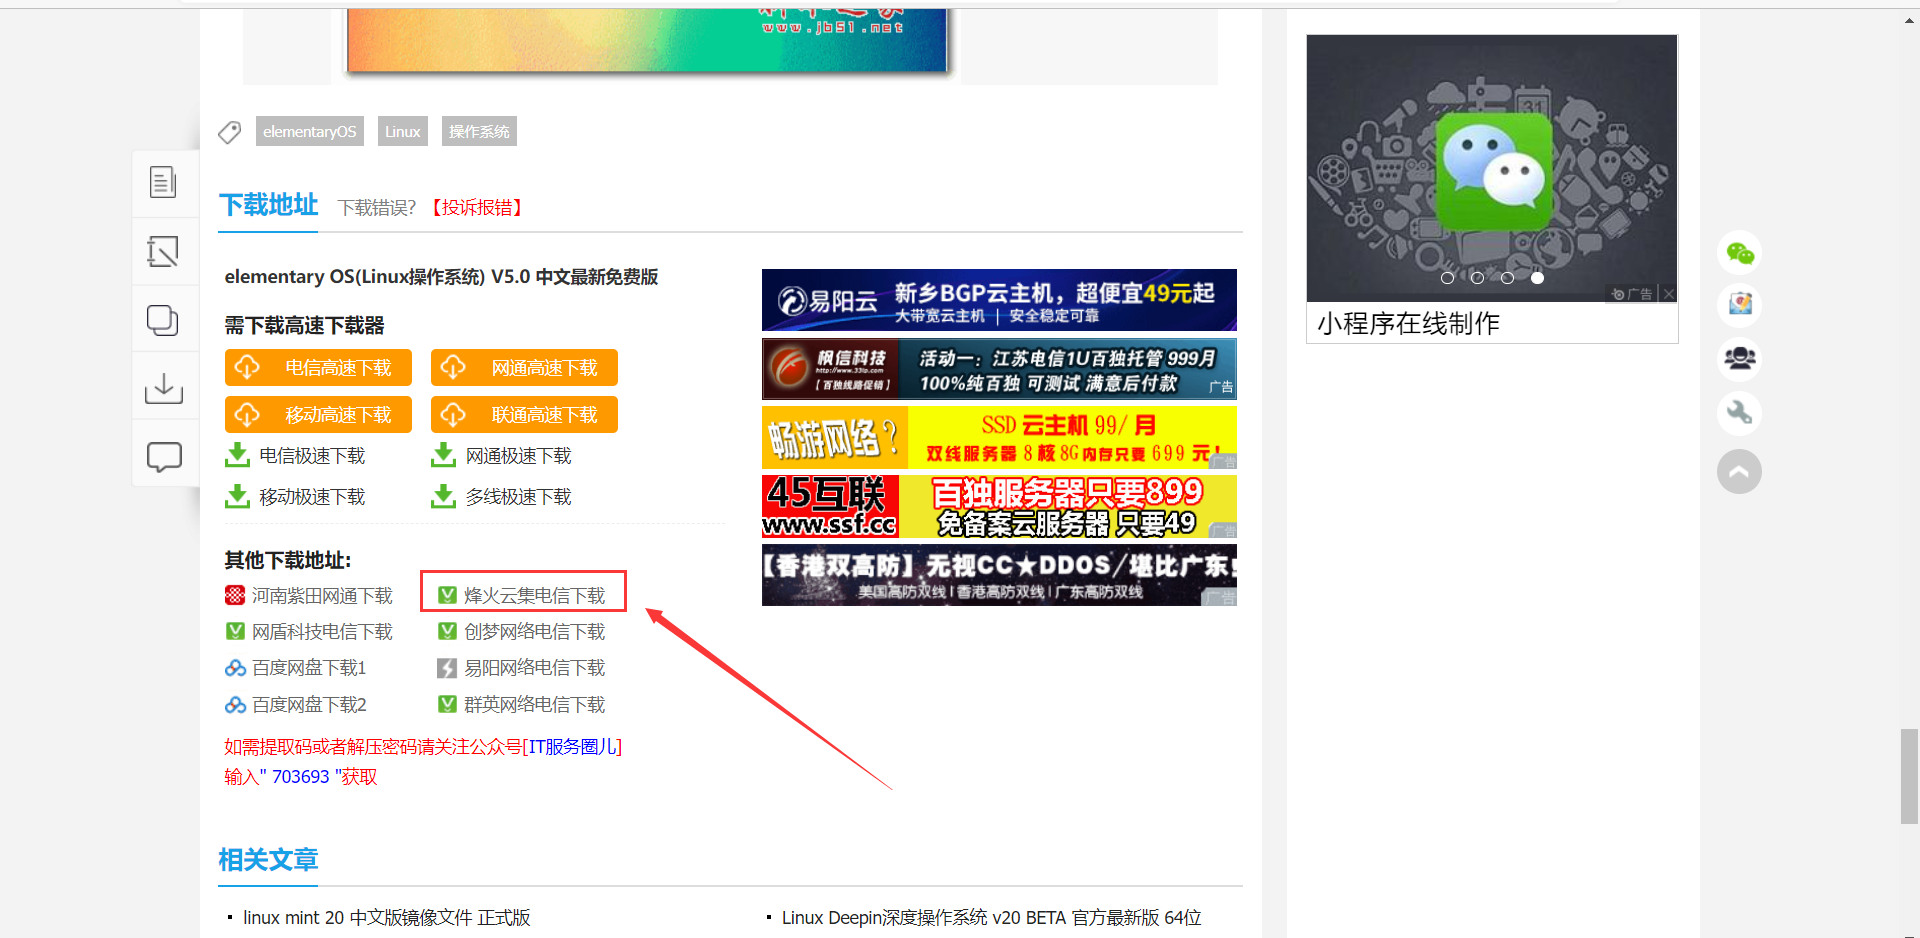The image size is (1920, 938).
Task: Open the 烽火云集电信下载 link
Action: pyautogui.click(x=534, y=594)
